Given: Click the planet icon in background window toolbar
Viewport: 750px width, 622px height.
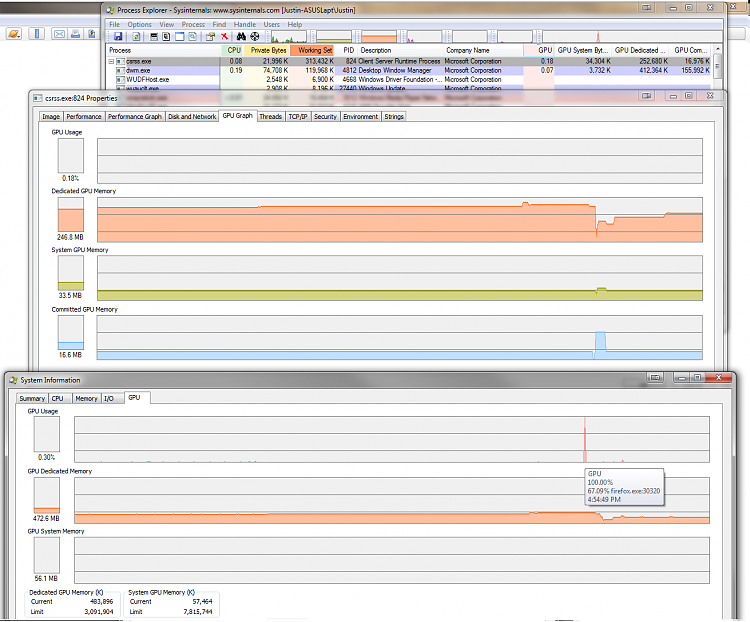Looking at the screenshot, I should point(14,34).
